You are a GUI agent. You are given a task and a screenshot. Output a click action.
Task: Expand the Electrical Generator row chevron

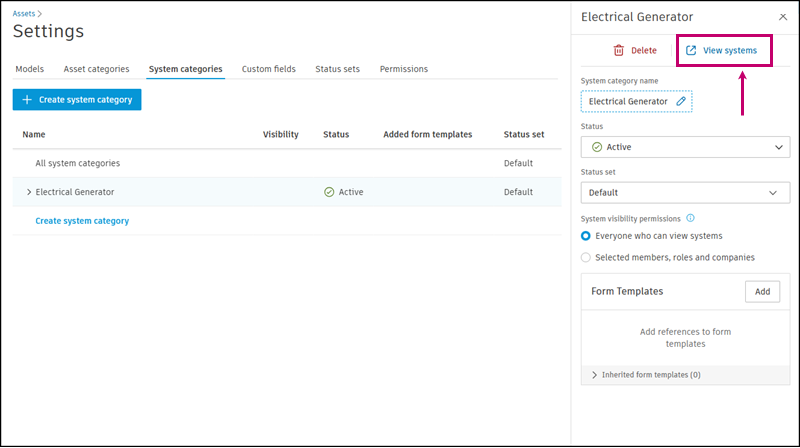pos(29,192)
